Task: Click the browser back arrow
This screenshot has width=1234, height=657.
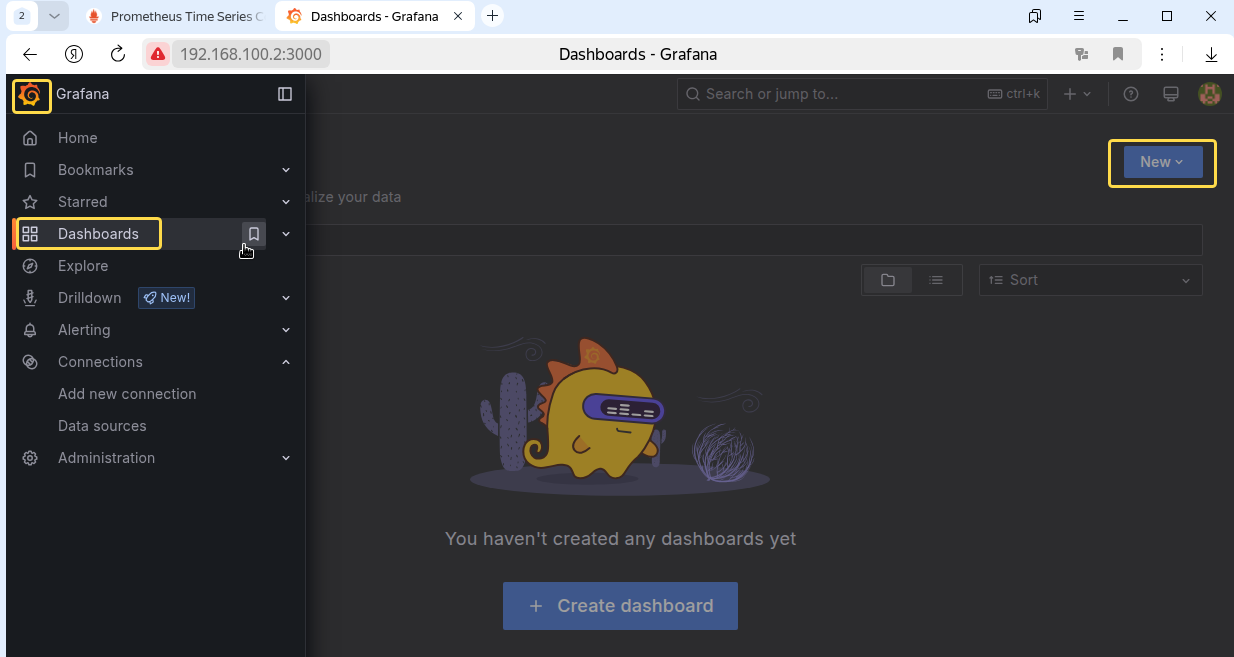Action: pyautogui.click(x=30, y=54)
